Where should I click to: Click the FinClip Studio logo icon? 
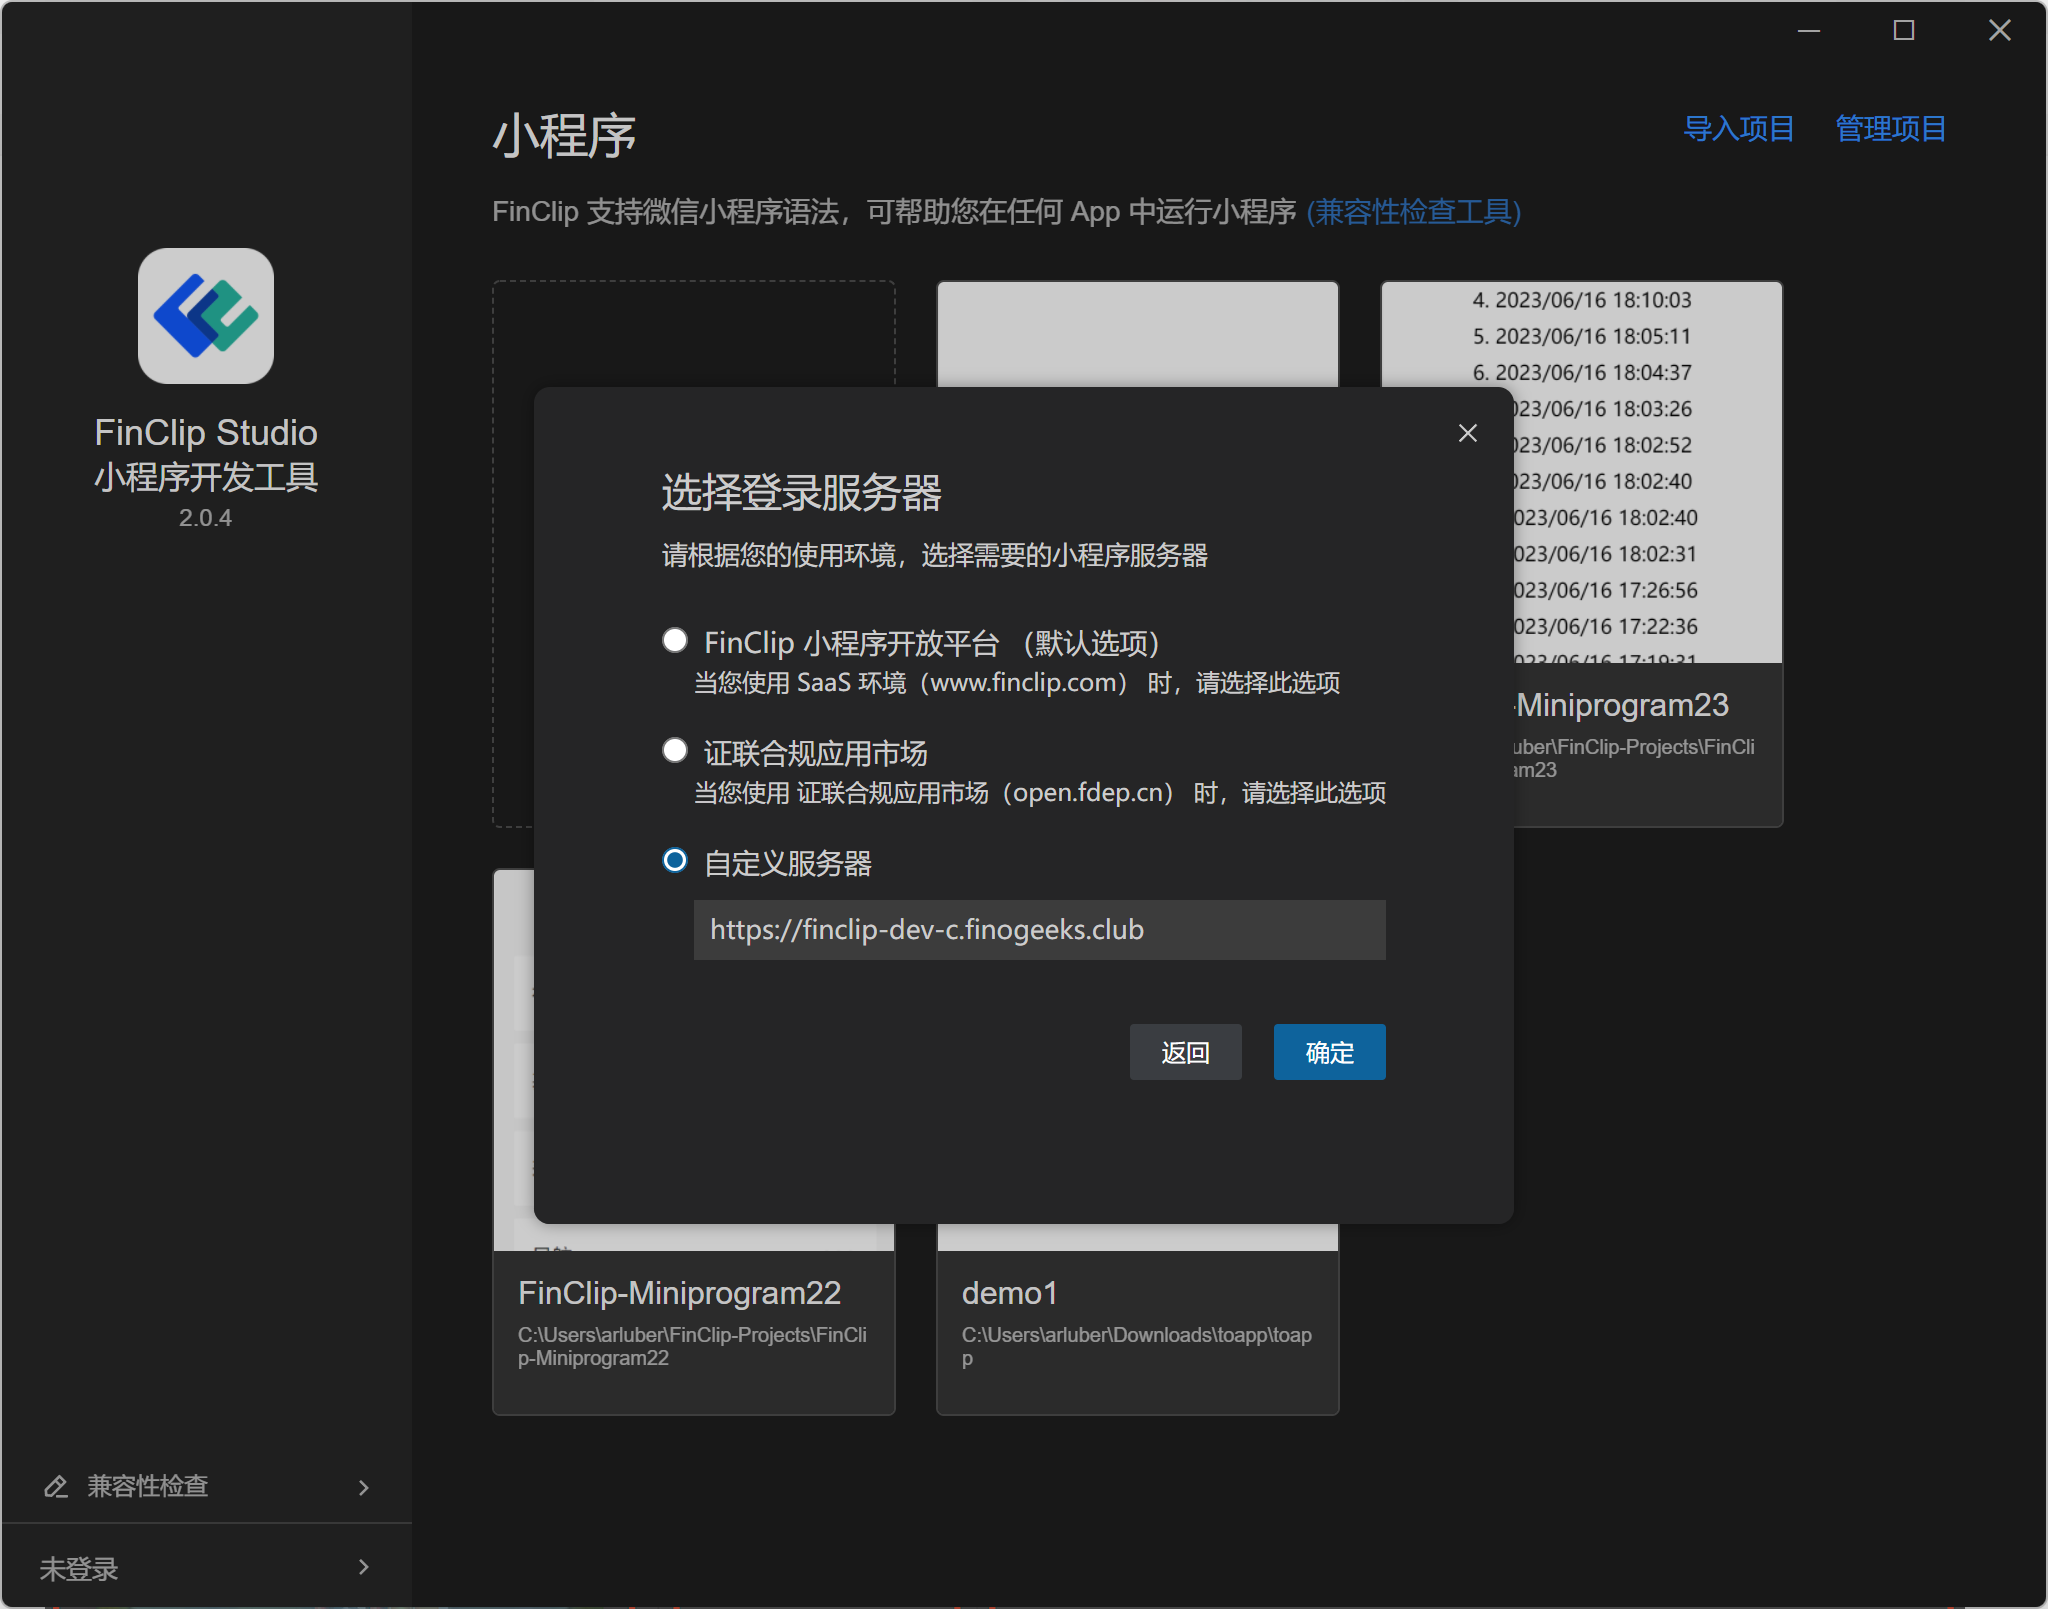(x=205, y=316)
